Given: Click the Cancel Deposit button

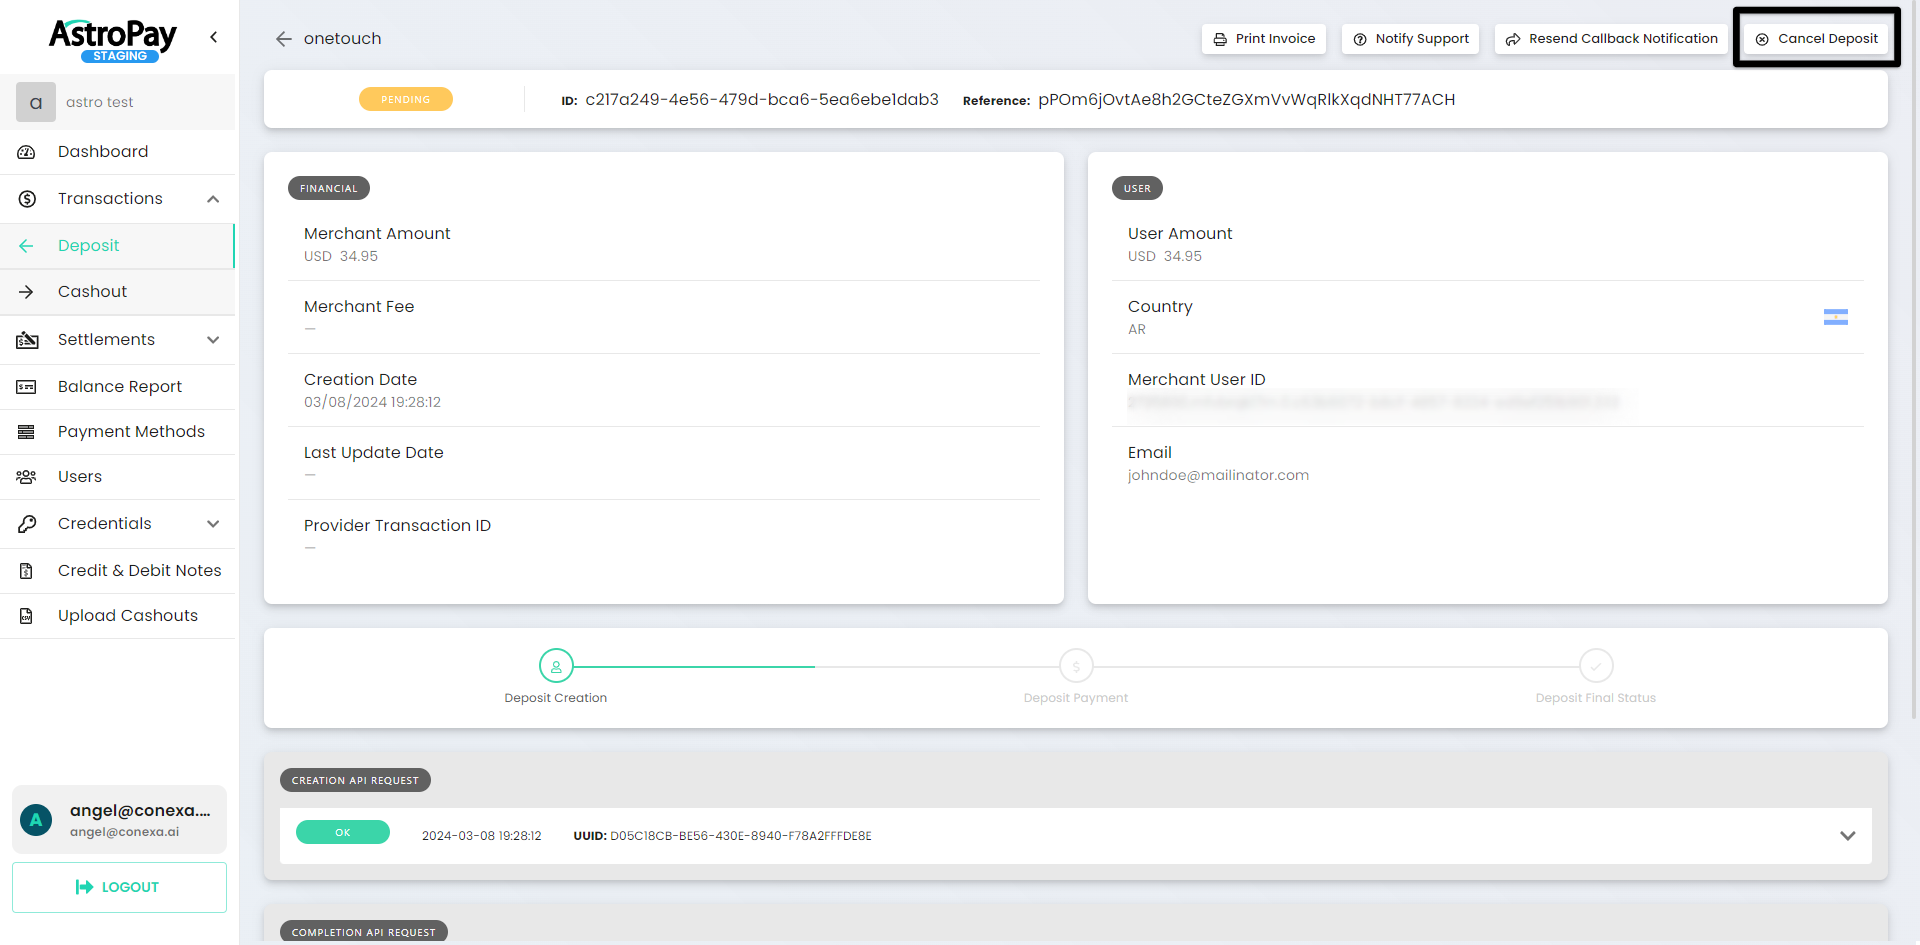Looking at the screenshot, I should [1816, 39].
